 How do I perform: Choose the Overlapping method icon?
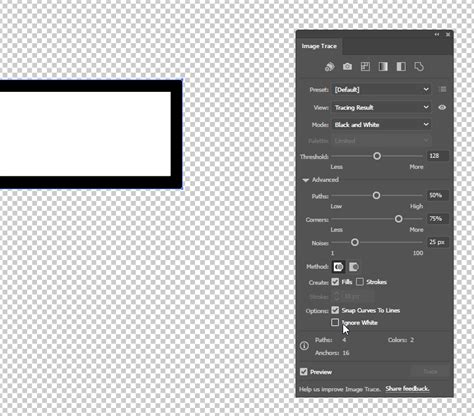tap(354, 267)
